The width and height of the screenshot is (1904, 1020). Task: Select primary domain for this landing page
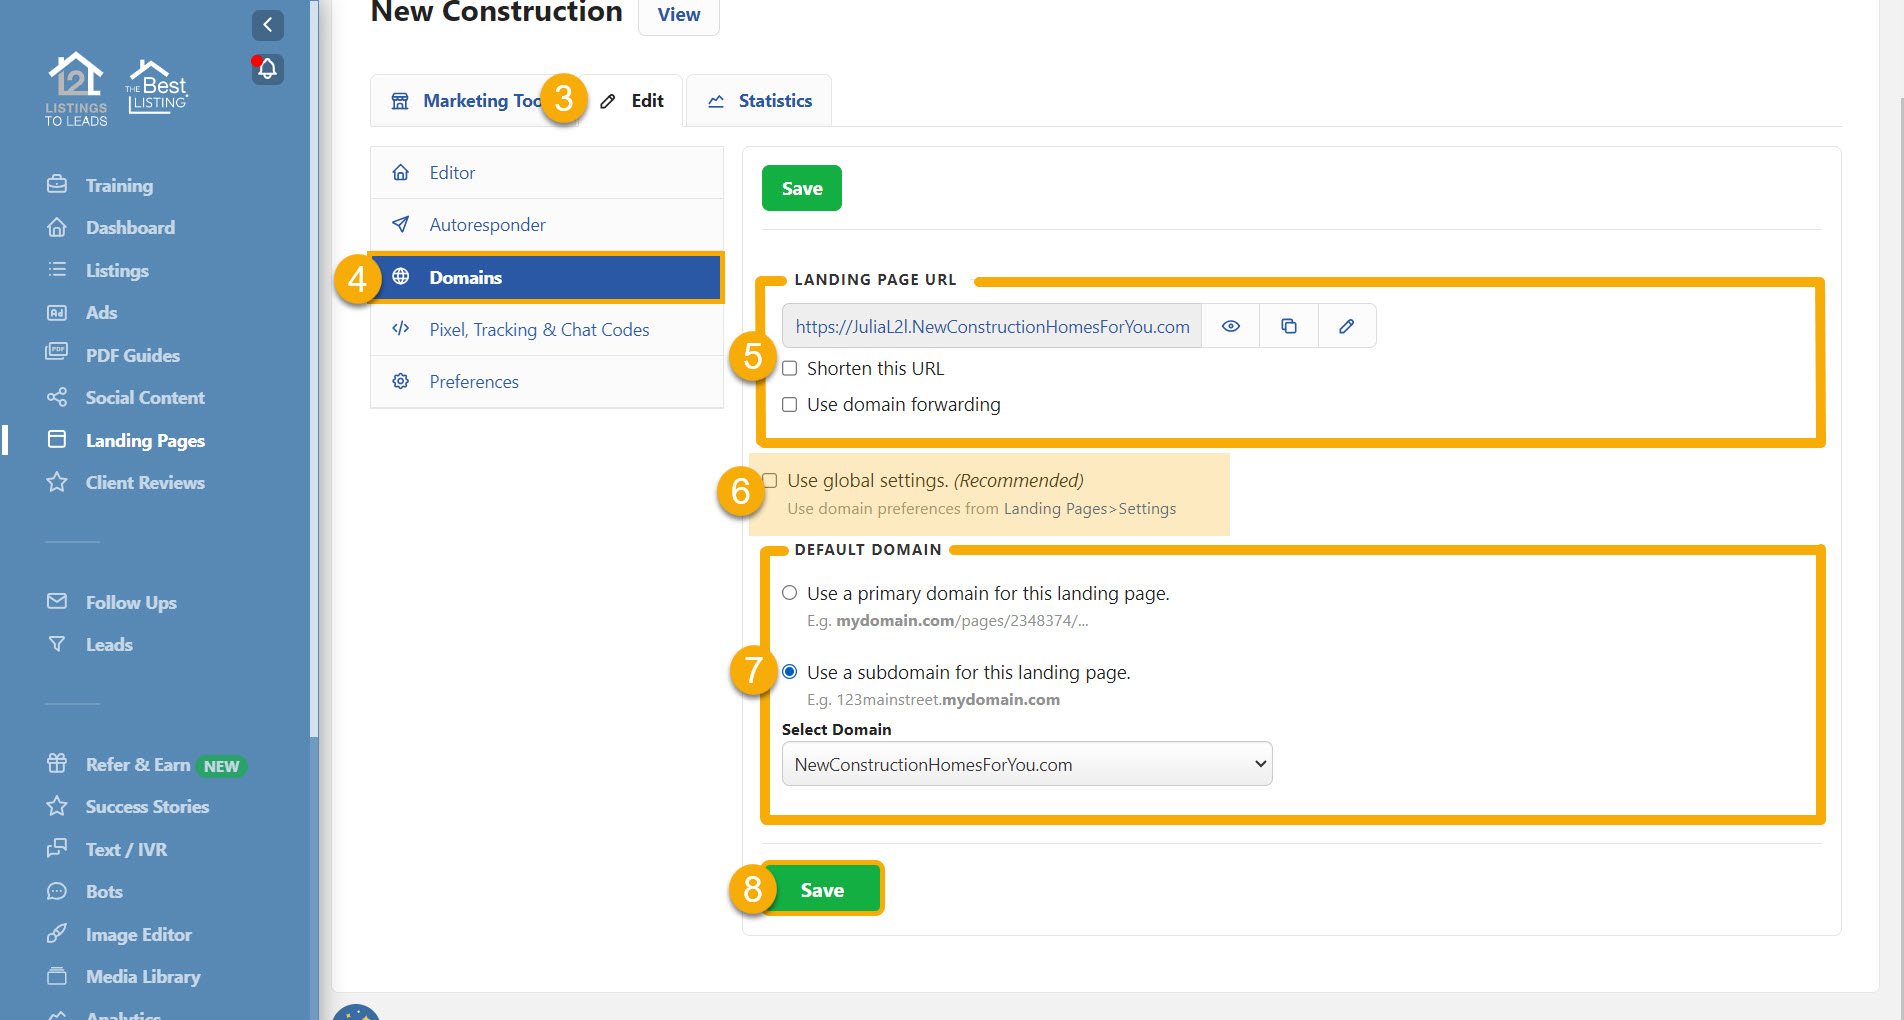coord(789,592)
